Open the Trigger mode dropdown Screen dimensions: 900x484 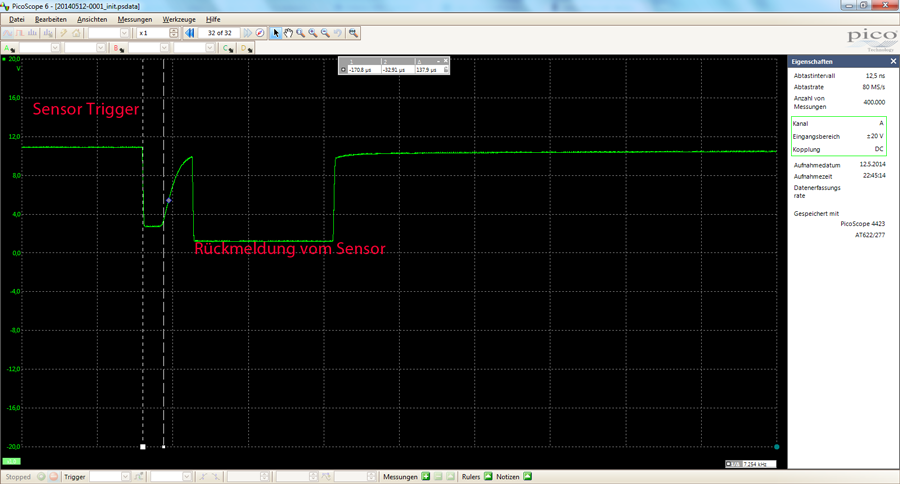pyautogui.click(x=126, y=477)
